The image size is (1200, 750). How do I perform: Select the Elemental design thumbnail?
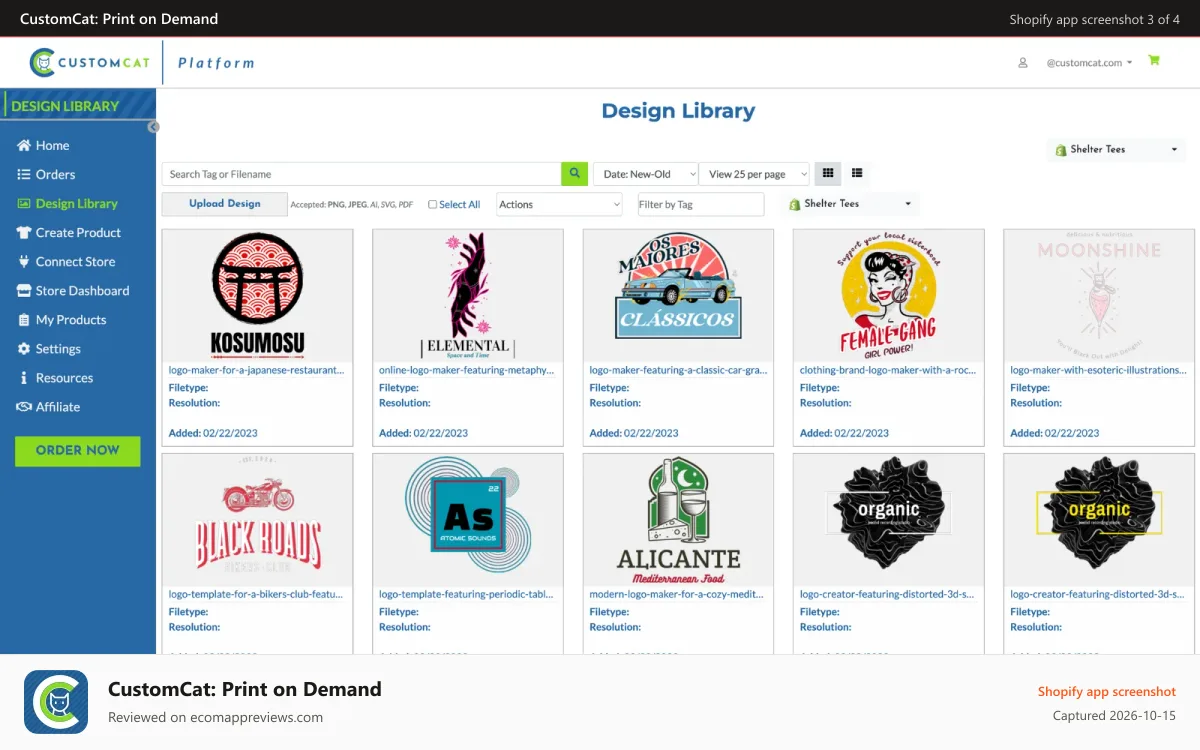(x=468, y=296)
